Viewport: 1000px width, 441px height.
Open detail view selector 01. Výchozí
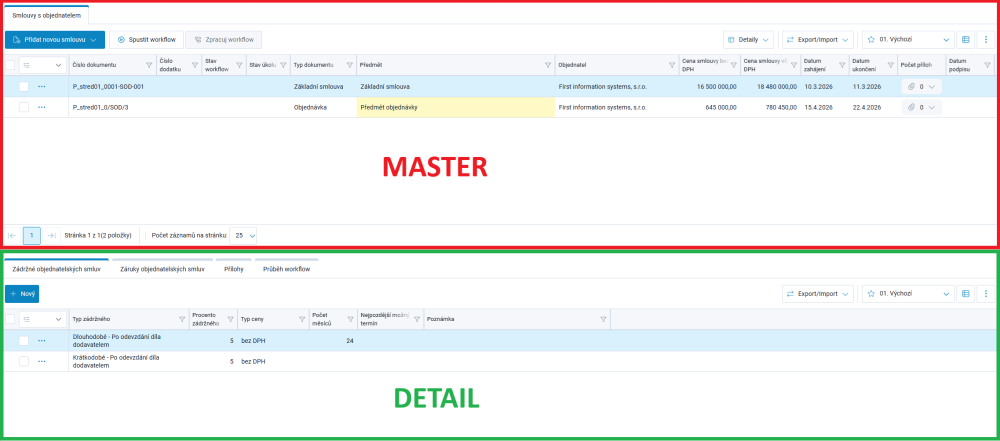pos(908,294)
